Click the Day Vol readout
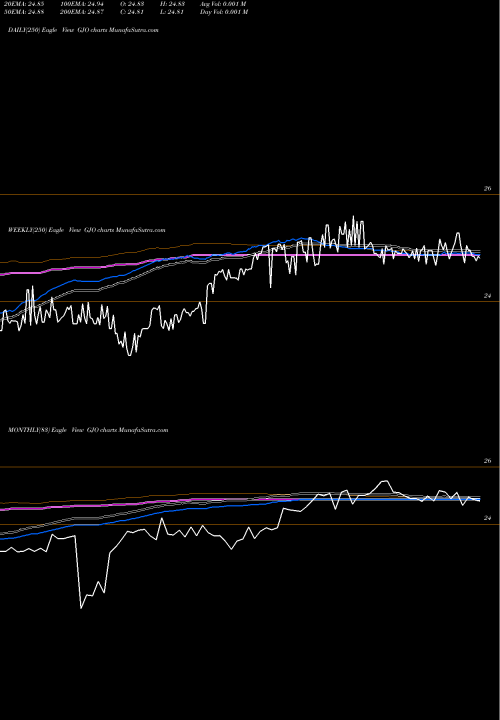 [x=224, y=12]
